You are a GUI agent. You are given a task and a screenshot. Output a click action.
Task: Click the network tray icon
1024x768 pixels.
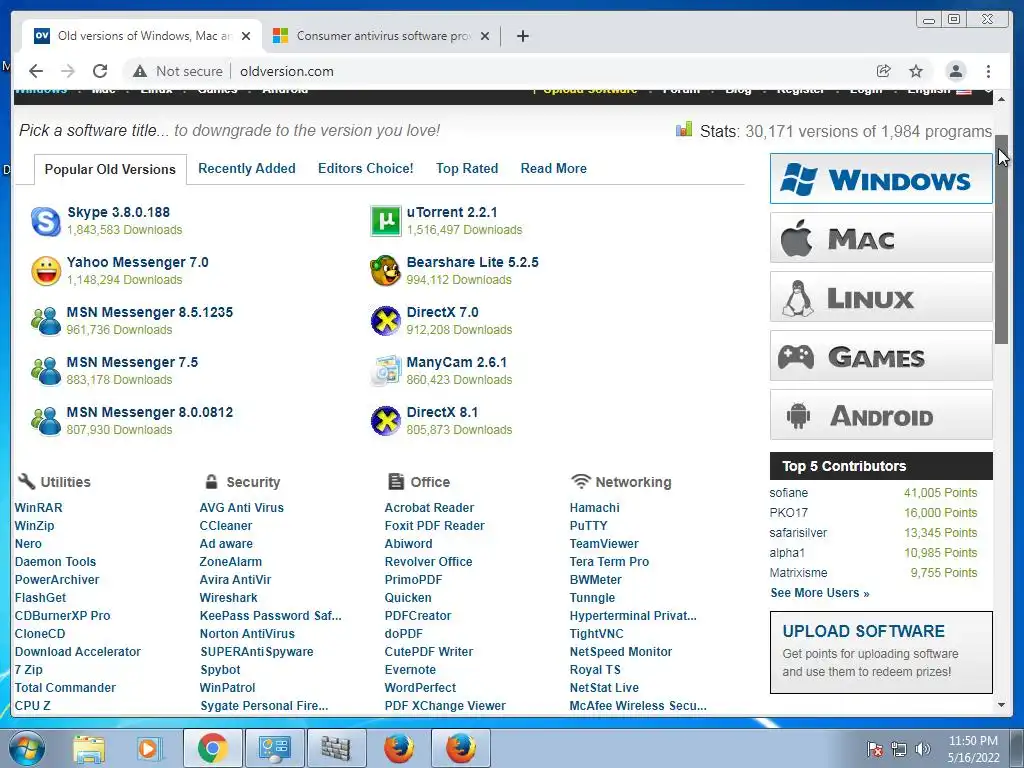click(x=899, y=749)
